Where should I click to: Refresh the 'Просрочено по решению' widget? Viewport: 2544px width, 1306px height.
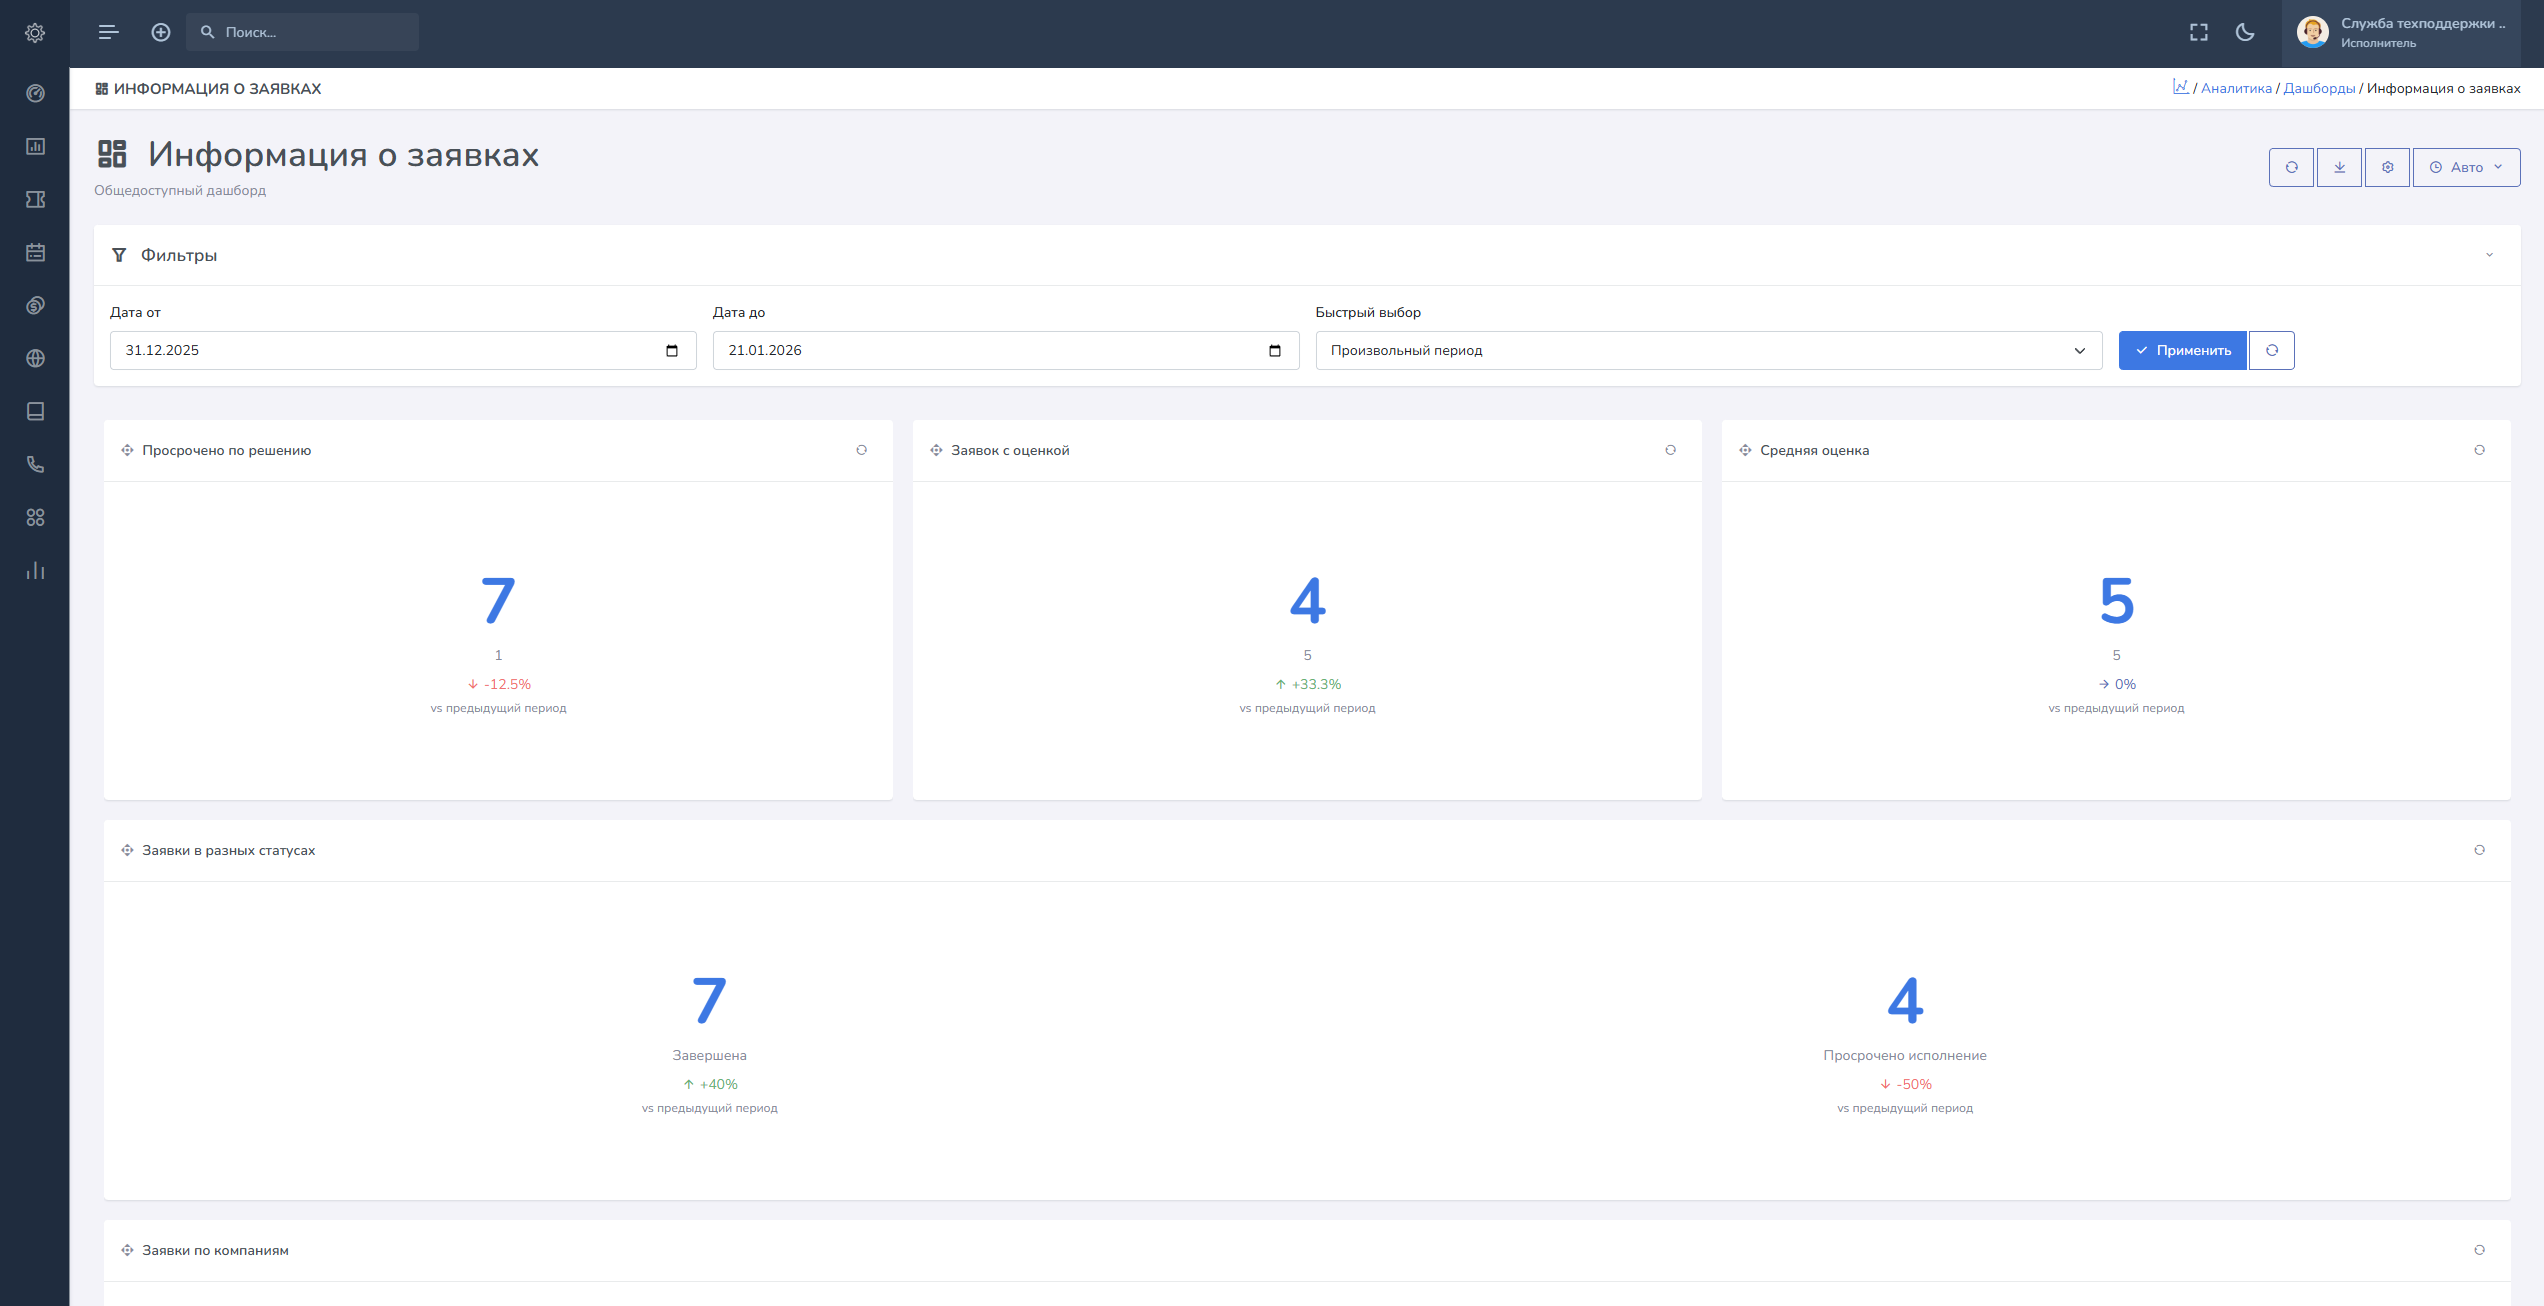(861, 450)
